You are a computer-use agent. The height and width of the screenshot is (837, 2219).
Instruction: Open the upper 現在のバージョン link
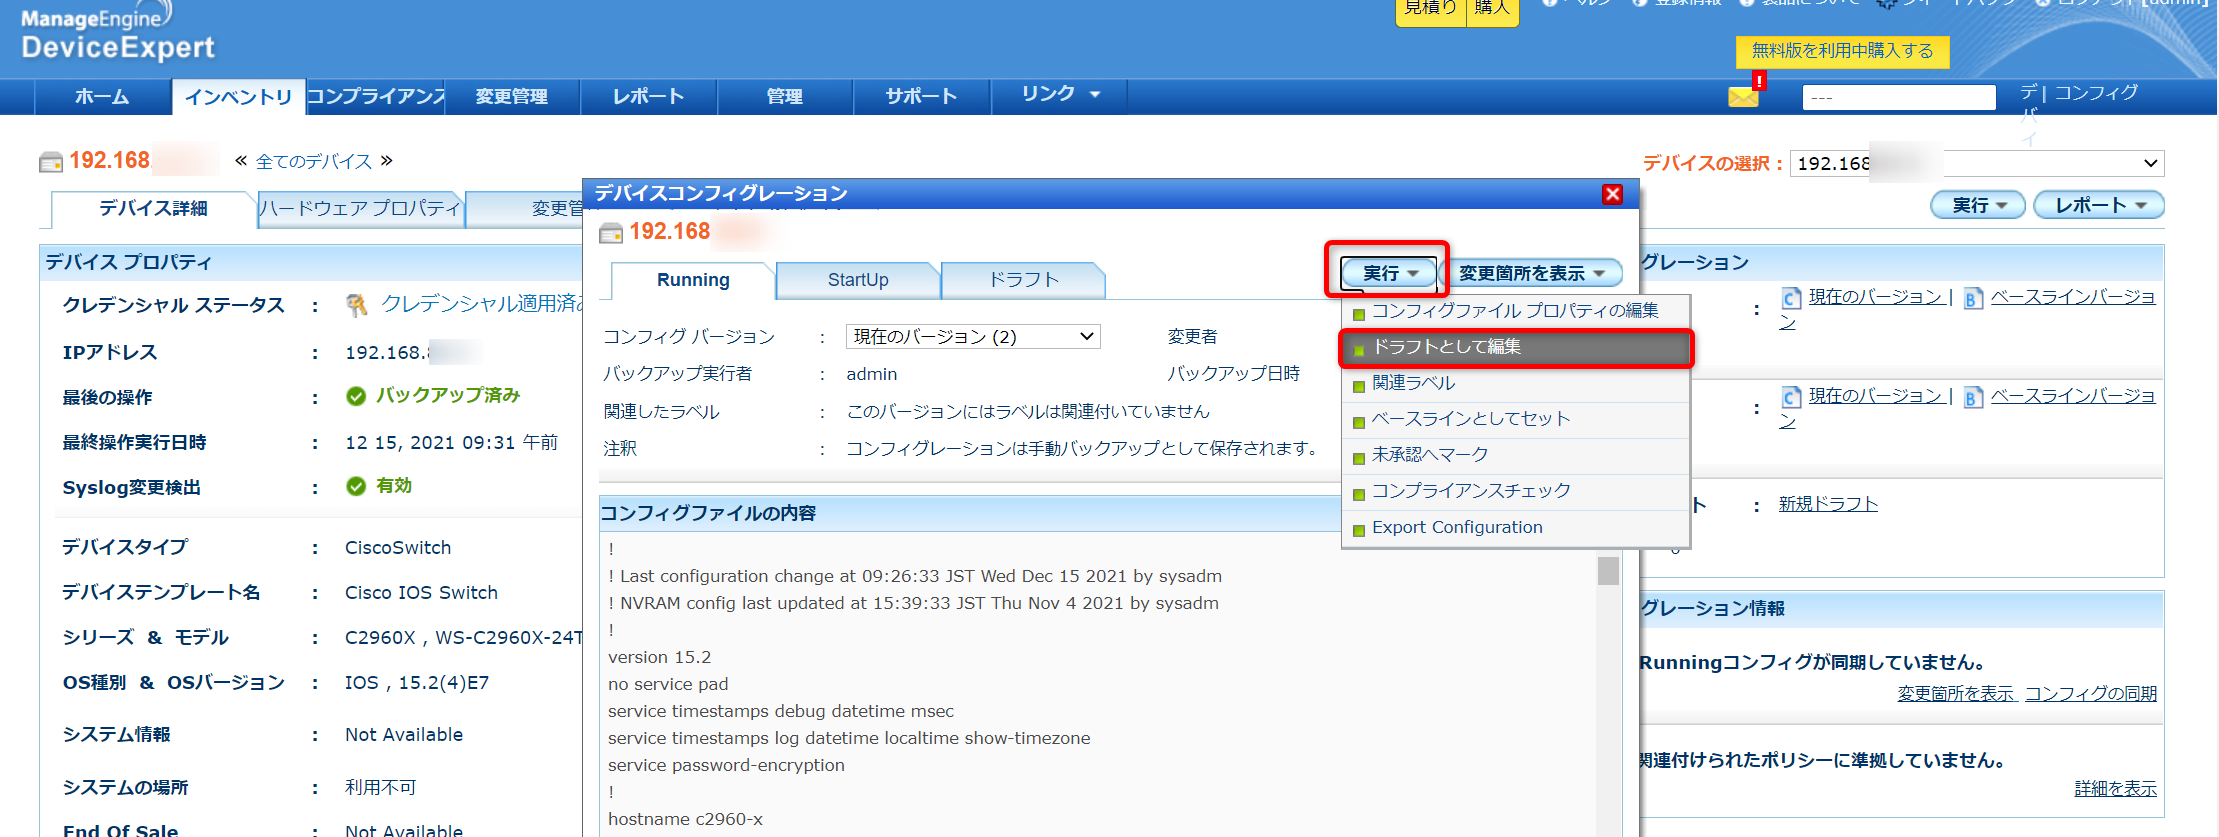(x=1875, y=297)
